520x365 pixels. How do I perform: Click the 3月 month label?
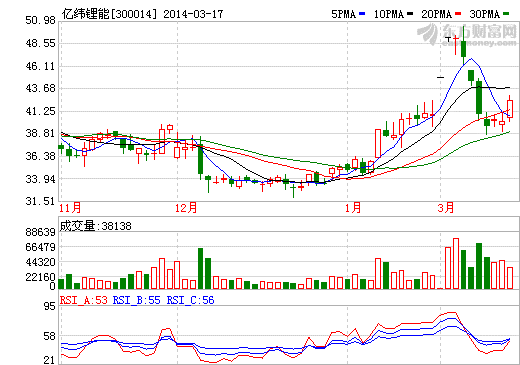tap(446, 208)
